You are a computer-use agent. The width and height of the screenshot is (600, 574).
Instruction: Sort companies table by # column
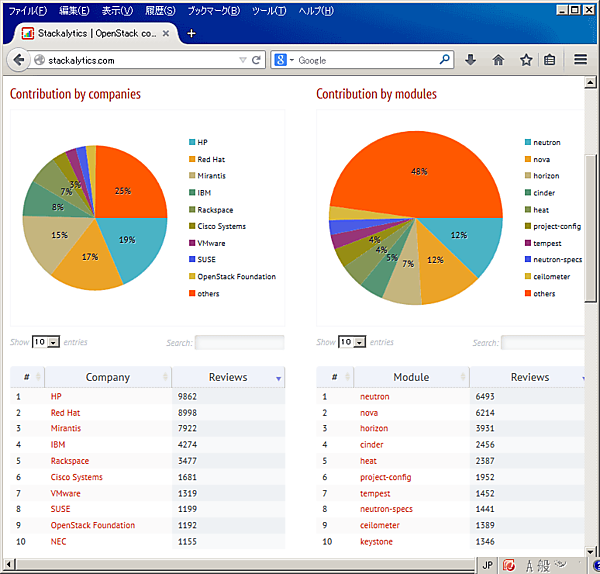(27, 377)
